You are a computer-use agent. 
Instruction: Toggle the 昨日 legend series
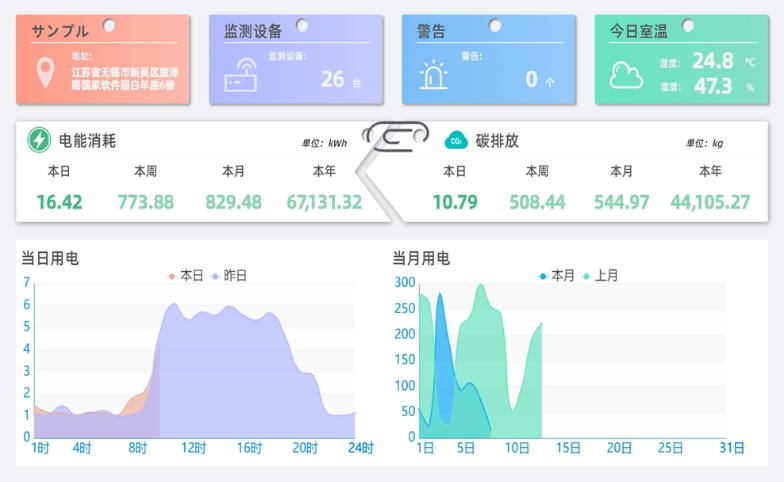[x=229, y=276]
